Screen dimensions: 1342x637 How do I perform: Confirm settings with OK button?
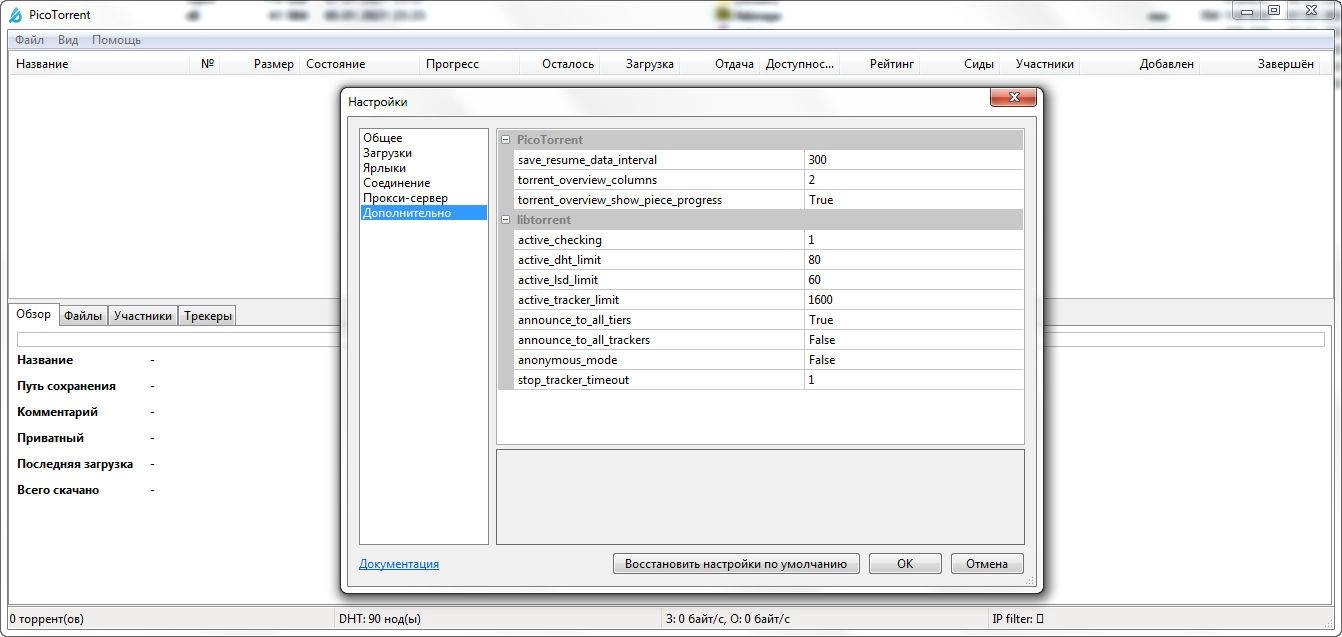pos(905,564)
